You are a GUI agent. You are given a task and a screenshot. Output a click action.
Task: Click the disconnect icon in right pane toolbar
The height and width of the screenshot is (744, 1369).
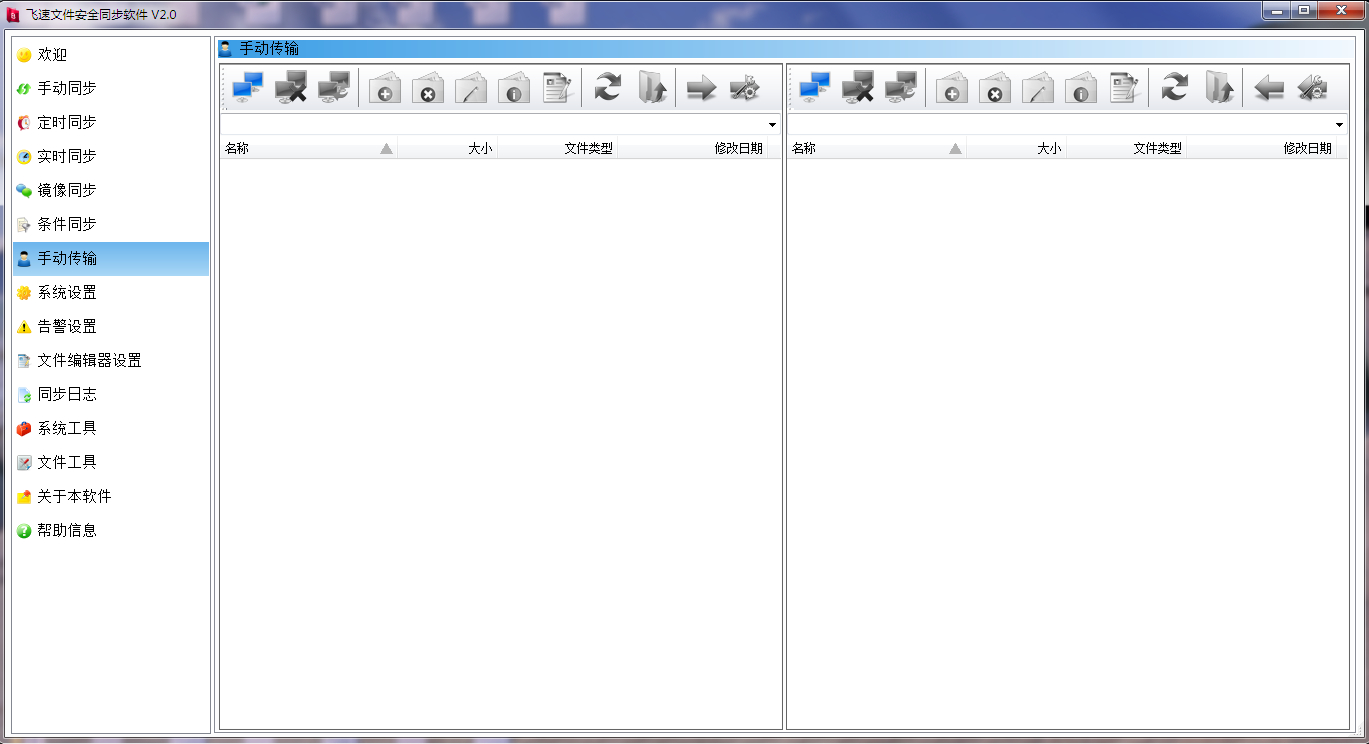857,88
